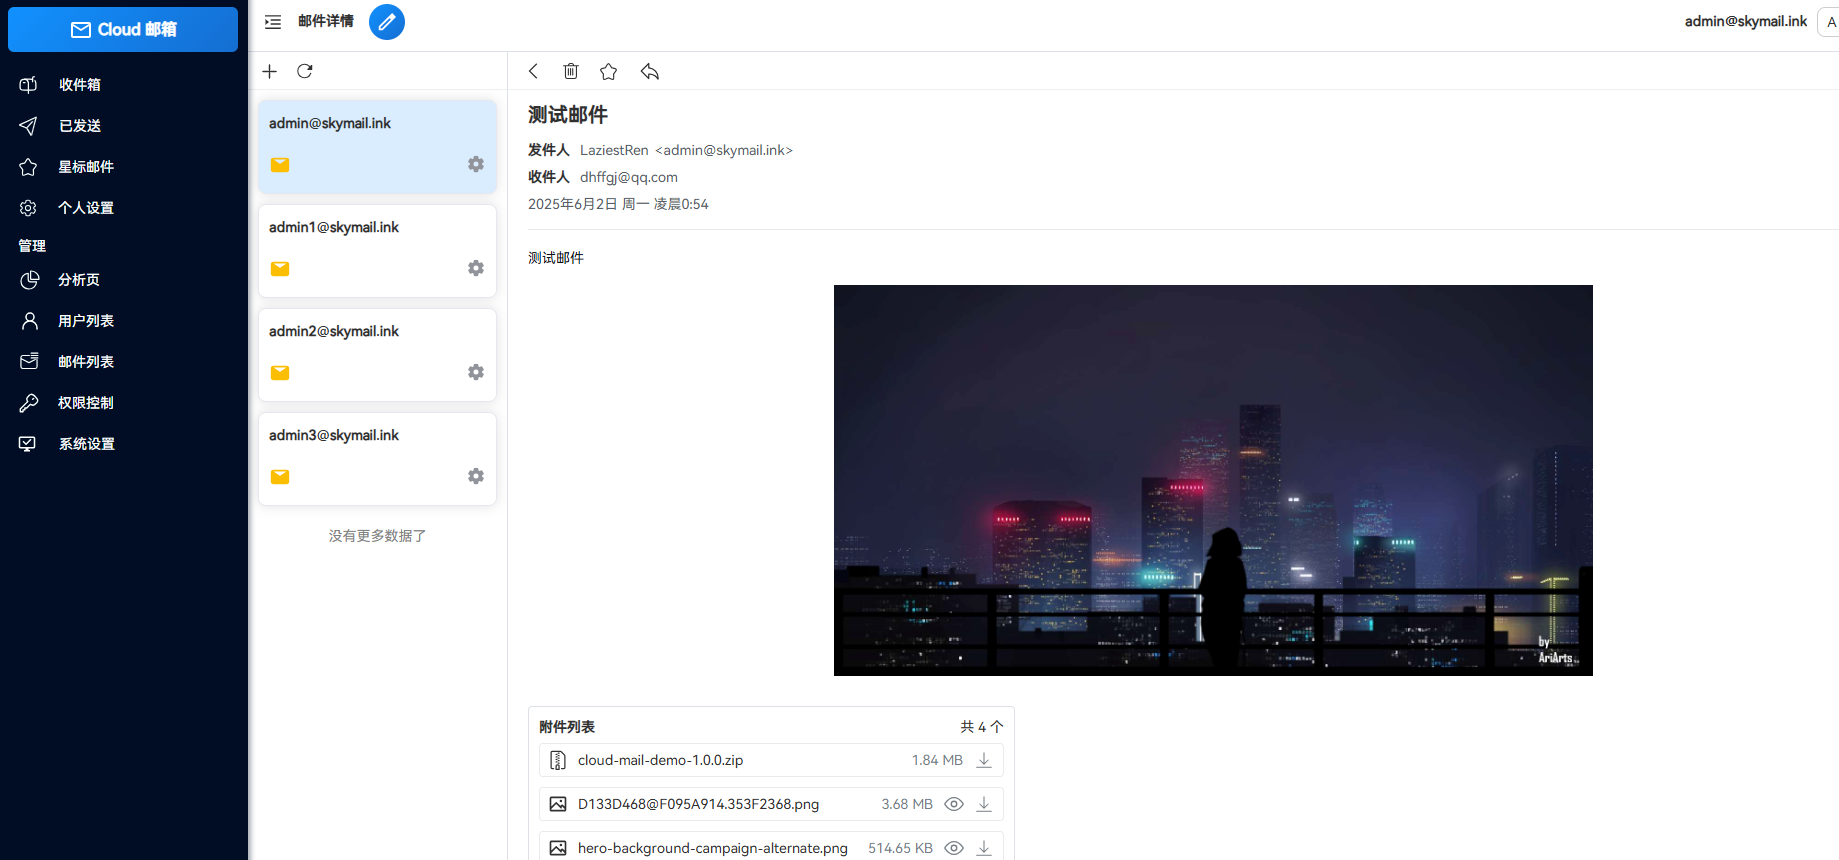
Task: Click the image icon of D133D468@F095A914.353F2368.png
Action: pyautogui.click(x=558, y=804)
